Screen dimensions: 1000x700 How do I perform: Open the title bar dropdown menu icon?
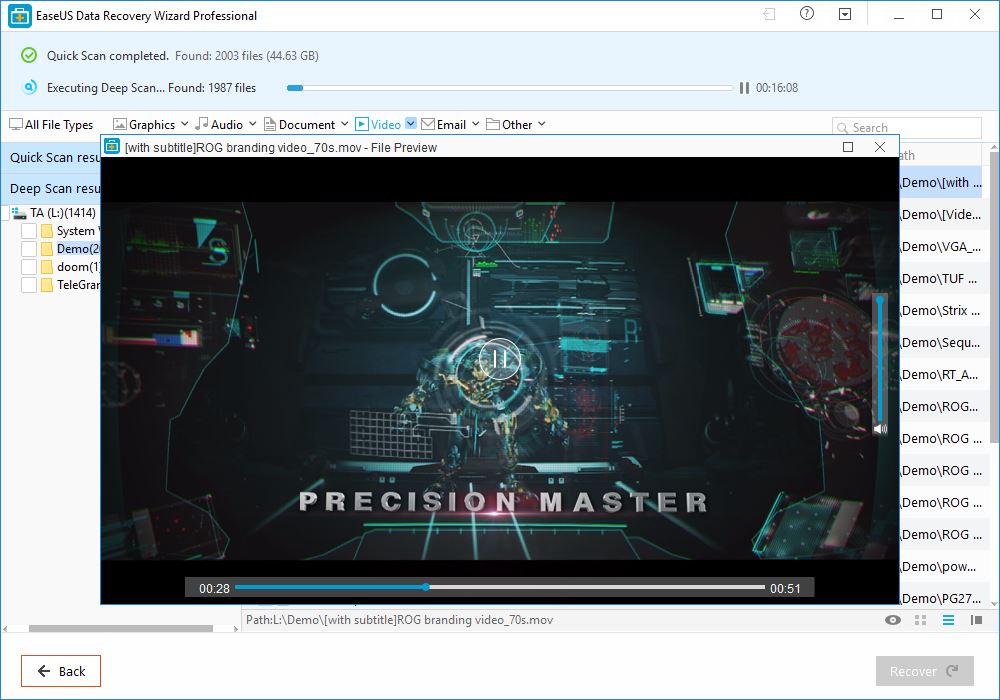pyautogui.click(x=845, y=14)
